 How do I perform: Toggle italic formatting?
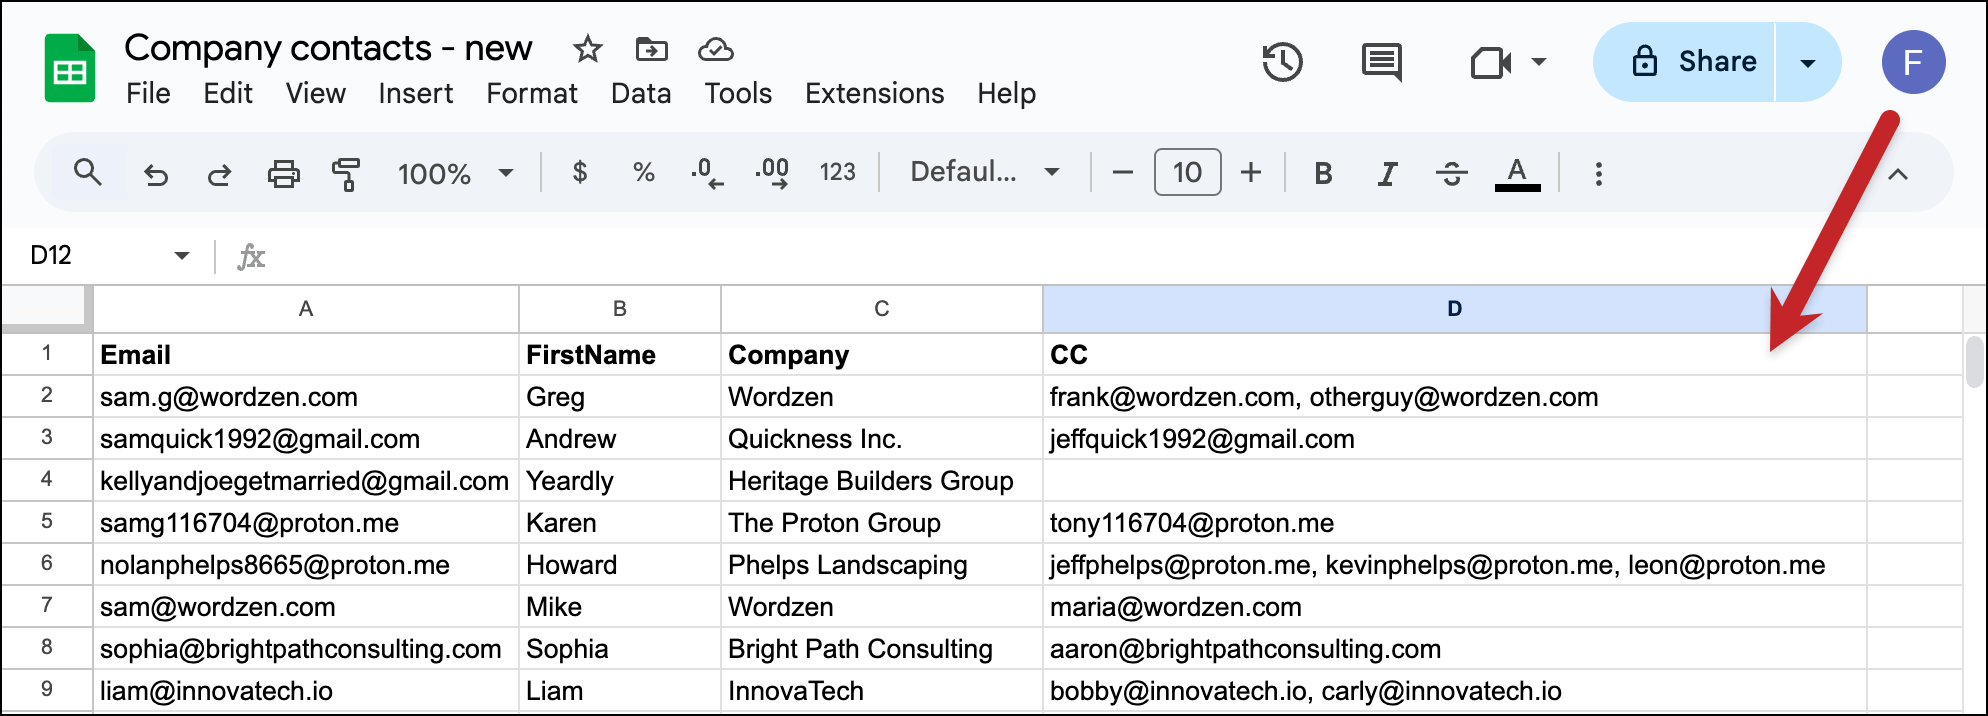1387,174
